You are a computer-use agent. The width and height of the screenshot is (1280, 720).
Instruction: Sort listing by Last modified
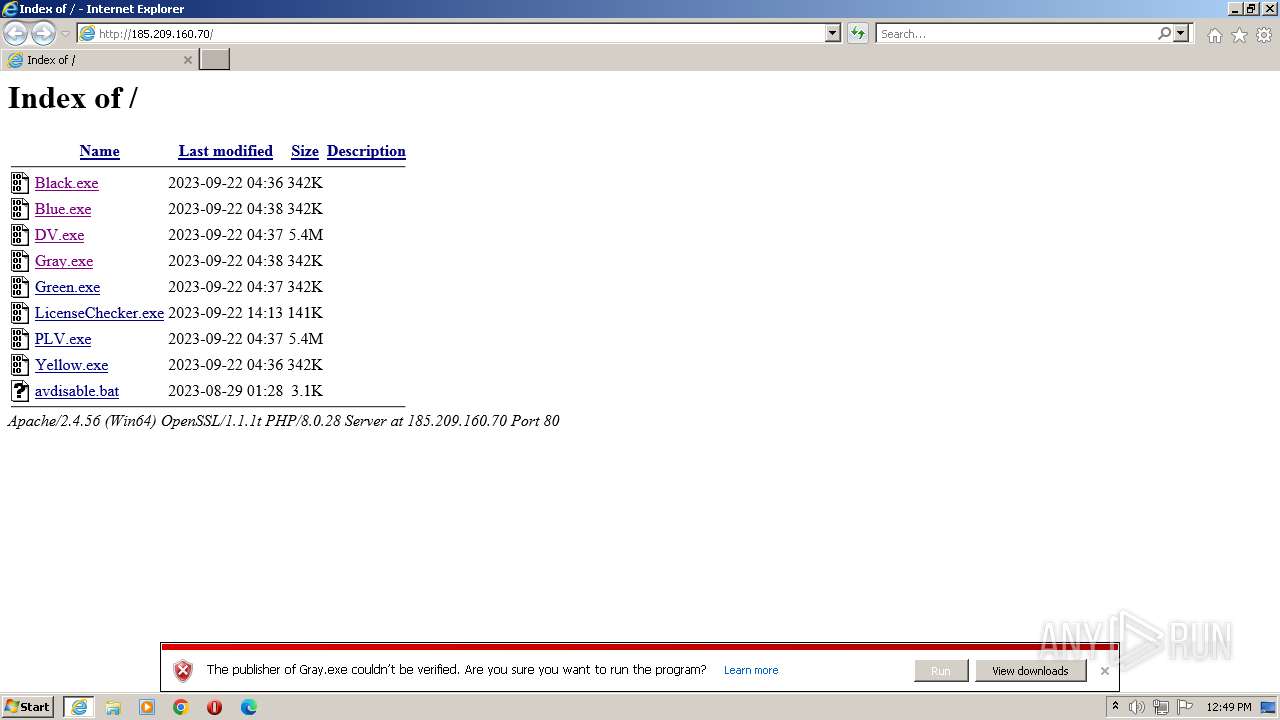(x=225, y=151)
